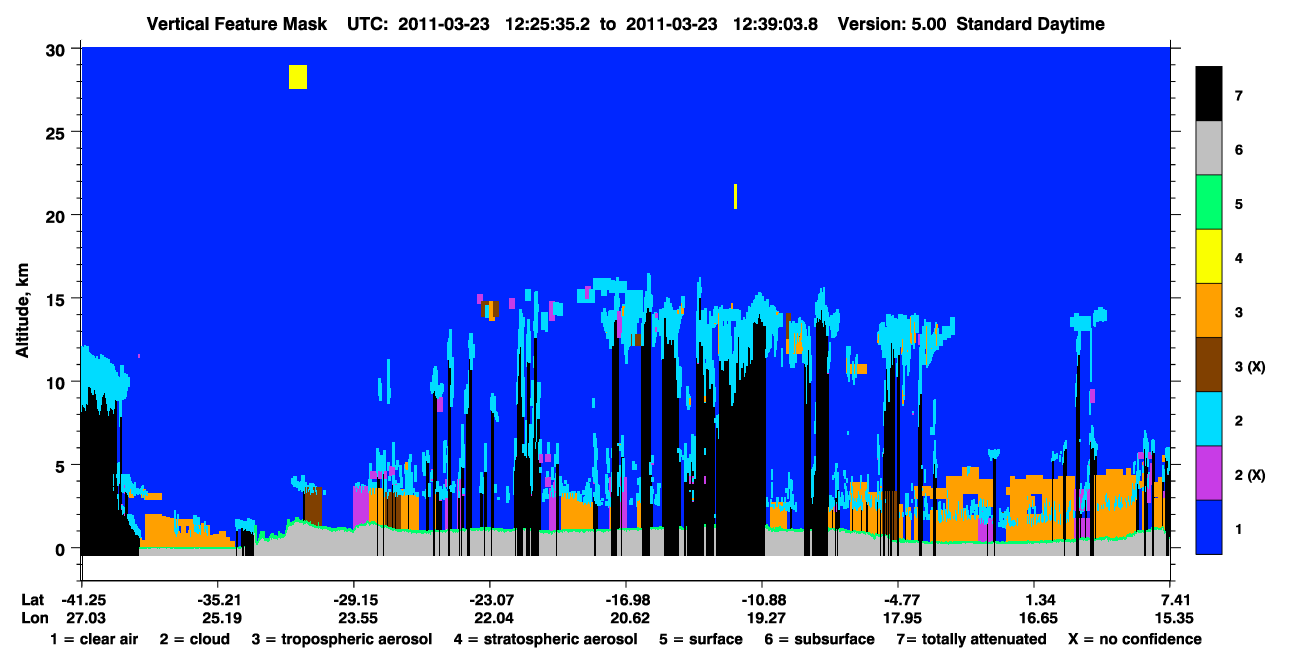Click the '0' altitude tick label
The height and width of the screenshot is (667, 1300).
click(62, 549)
